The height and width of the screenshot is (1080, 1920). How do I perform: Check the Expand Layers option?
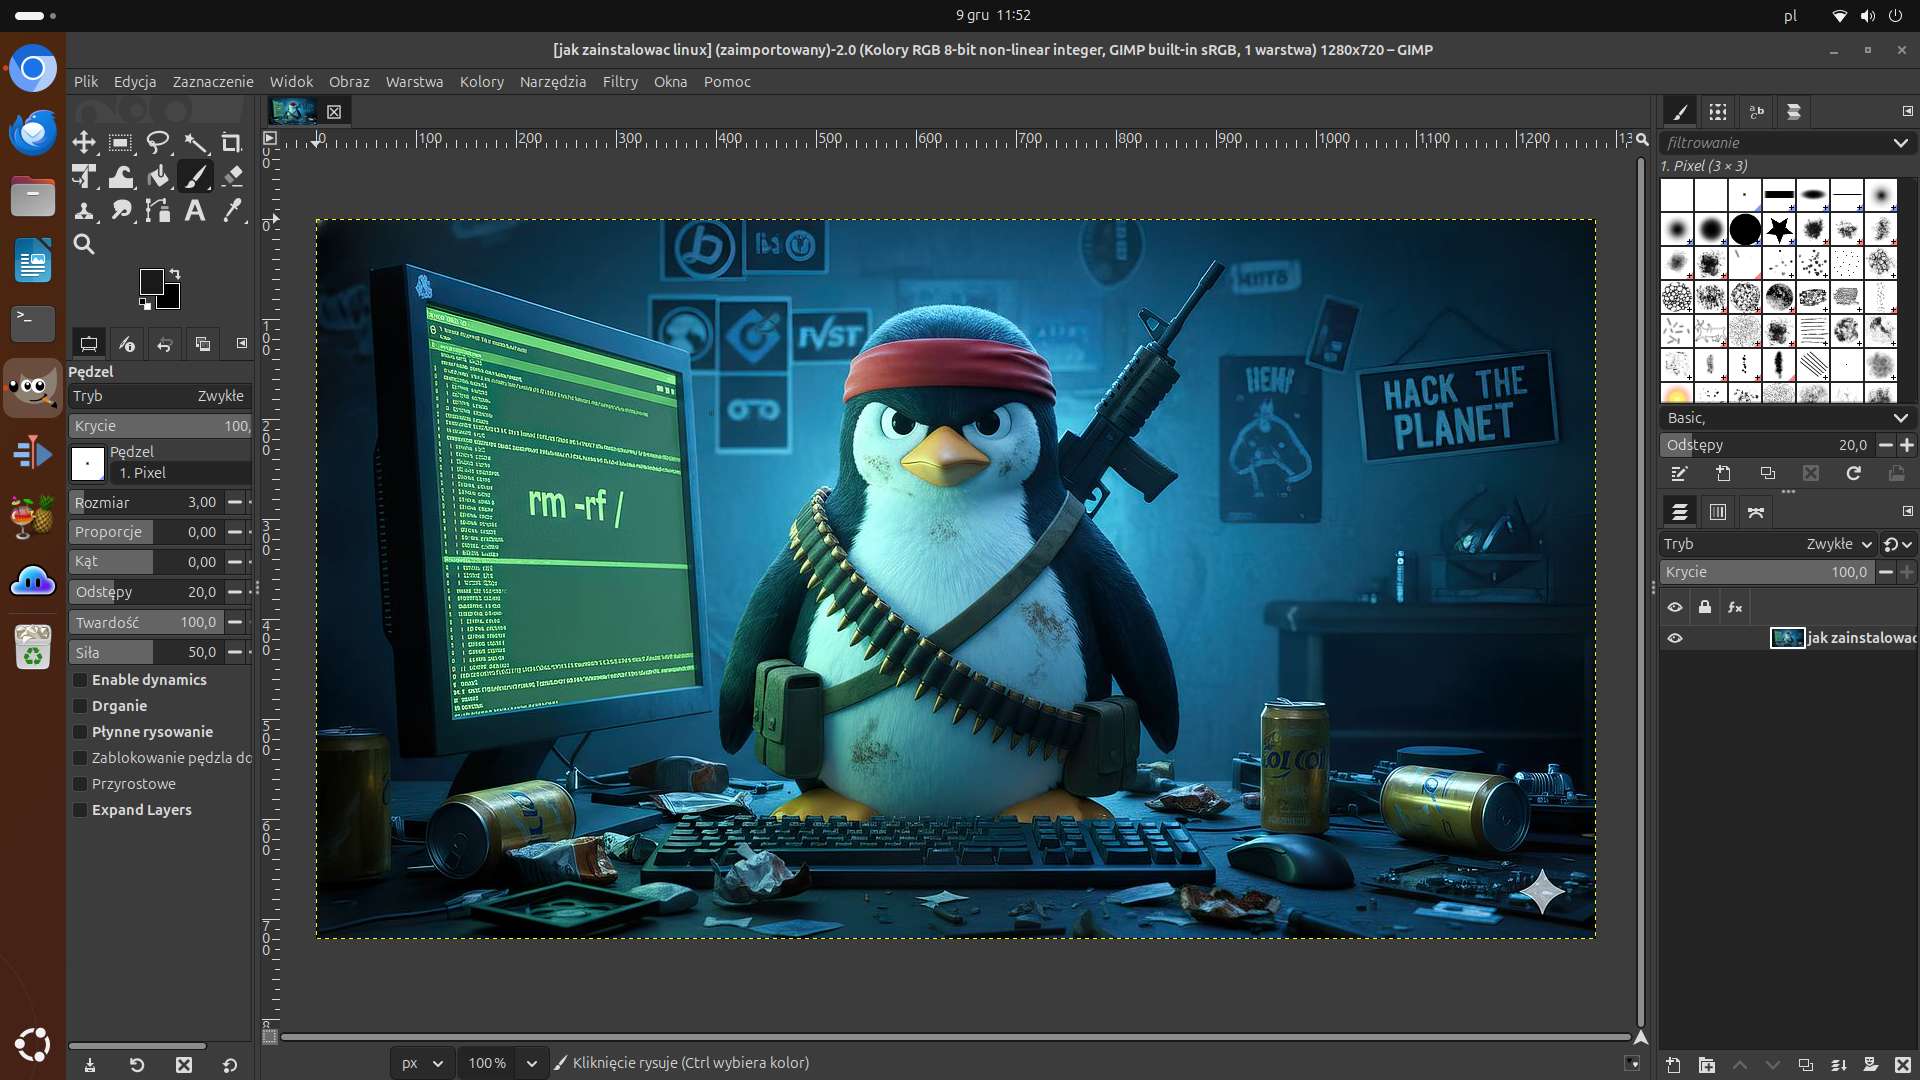80,810
